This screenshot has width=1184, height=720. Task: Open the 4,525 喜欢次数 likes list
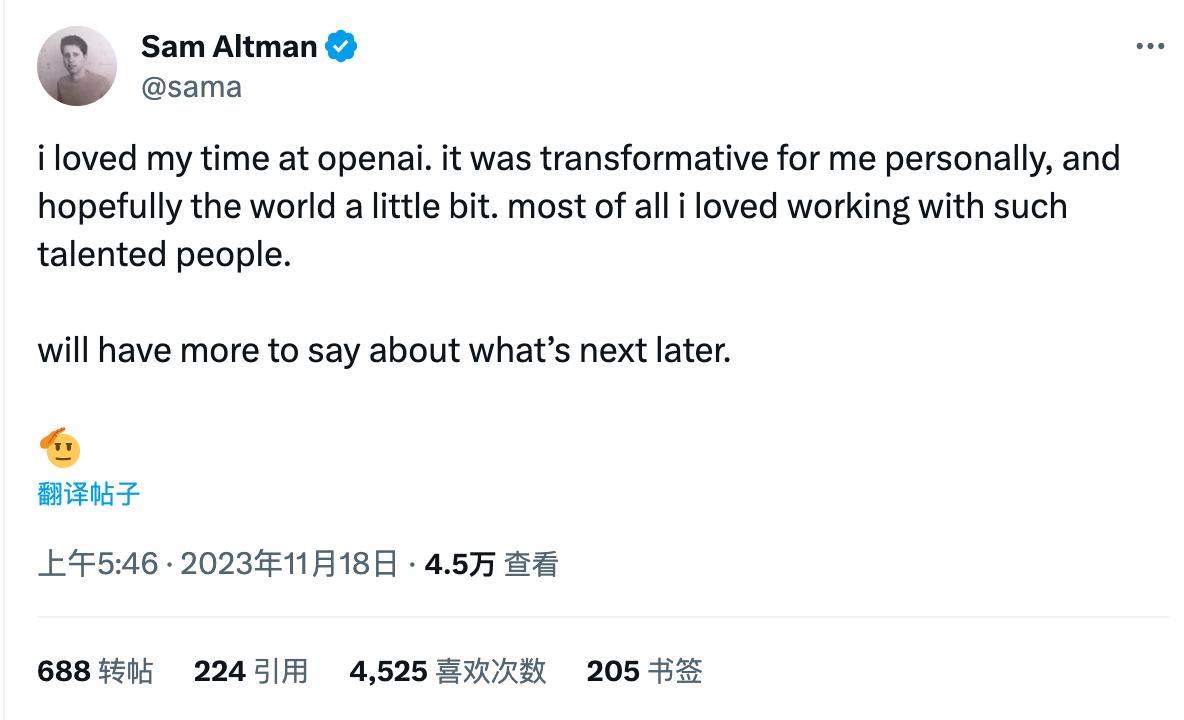point(447,670)
